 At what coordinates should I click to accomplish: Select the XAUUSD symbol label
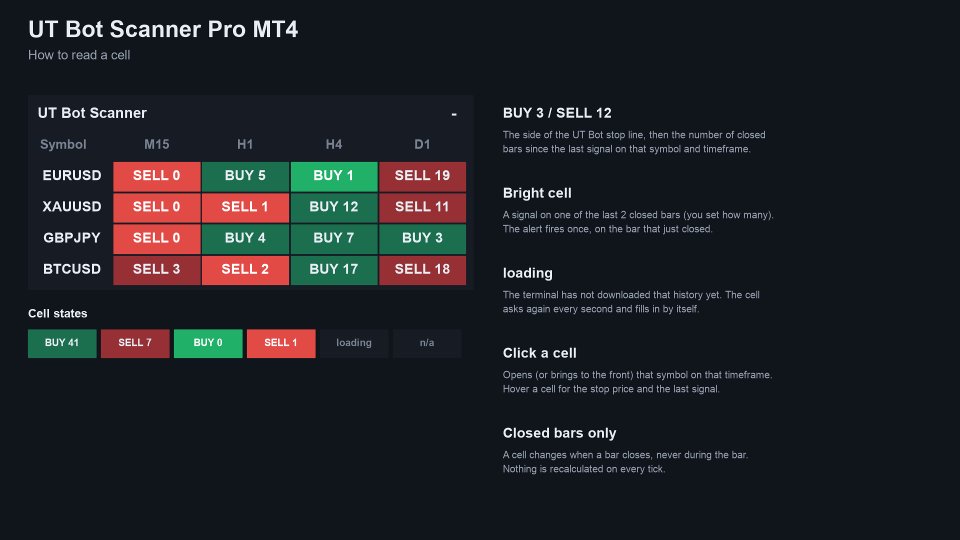point(72,207)
